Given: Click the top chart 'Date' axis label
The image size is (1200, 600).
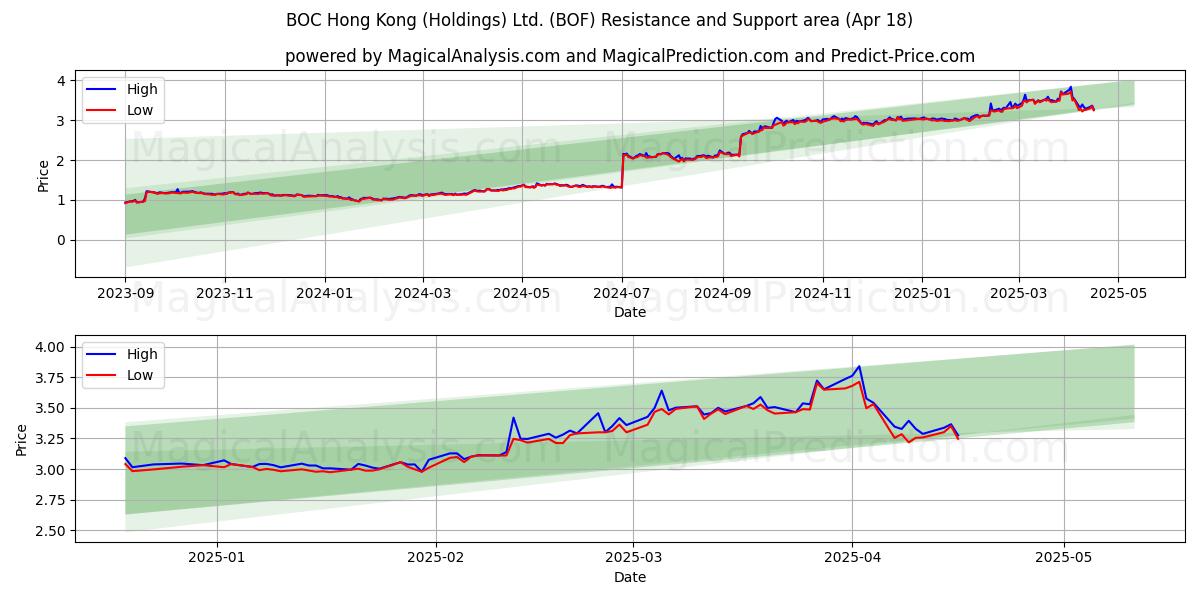Looking at the screenshot, I should coord(630,312).
